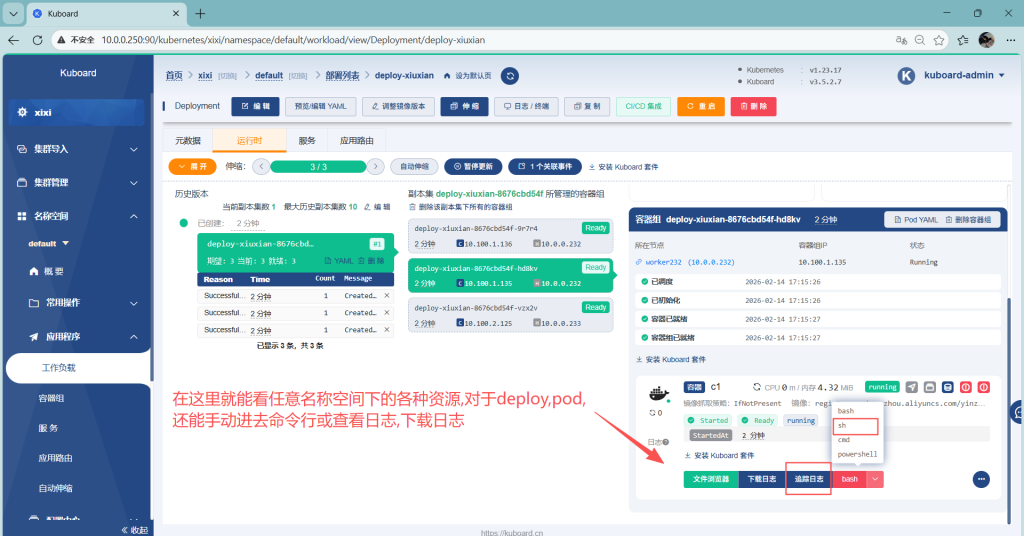Click the 删除 trash button for the deployment
The width and height of the screenshot is (1024, 536).
[754, 106]
